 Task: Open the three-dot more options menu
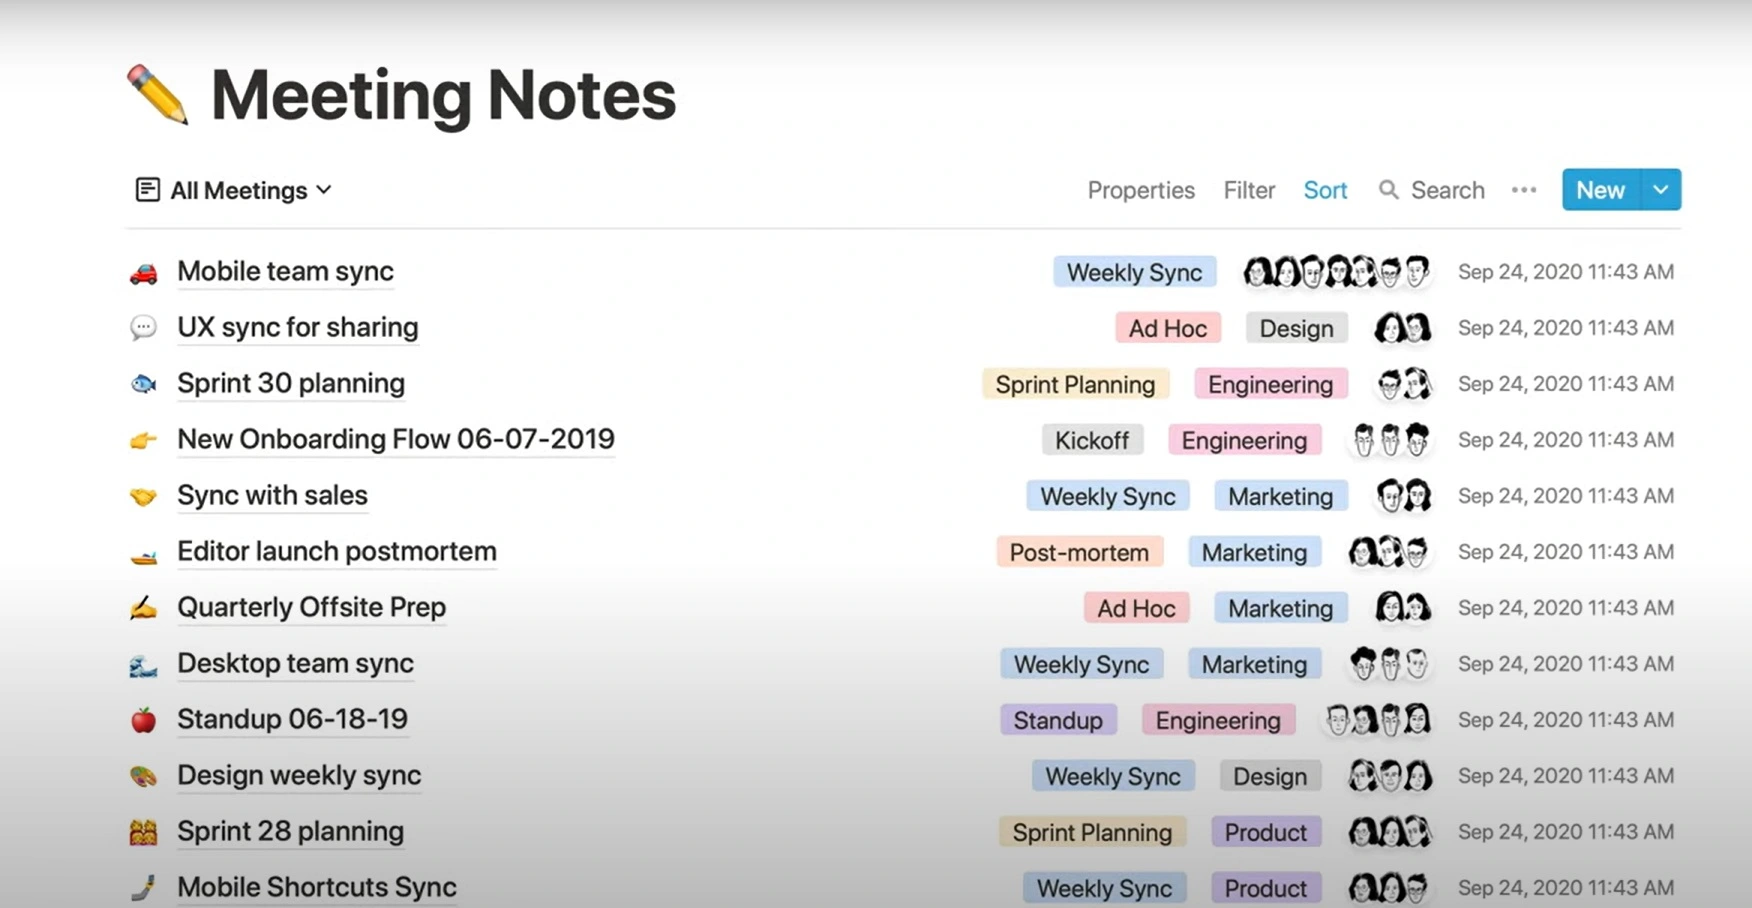pyautogui.click(x=1524, y=190)
